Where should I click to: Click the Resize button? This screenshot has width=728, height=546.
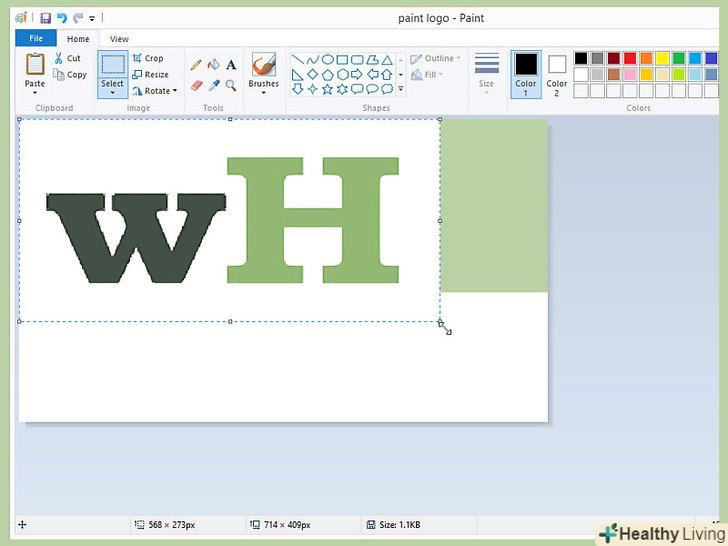click(151, 74)
